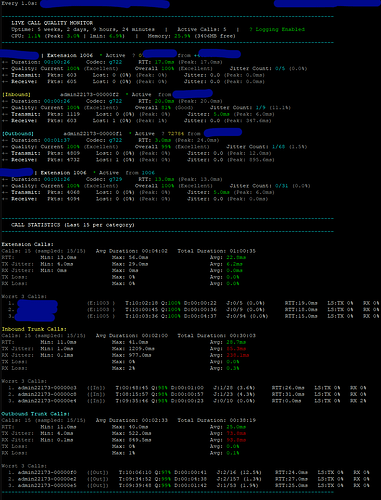This screenshot has width=381, height=500.
Task: Select "Total Duration: 00:38:19"
Action: pos(217,420)
